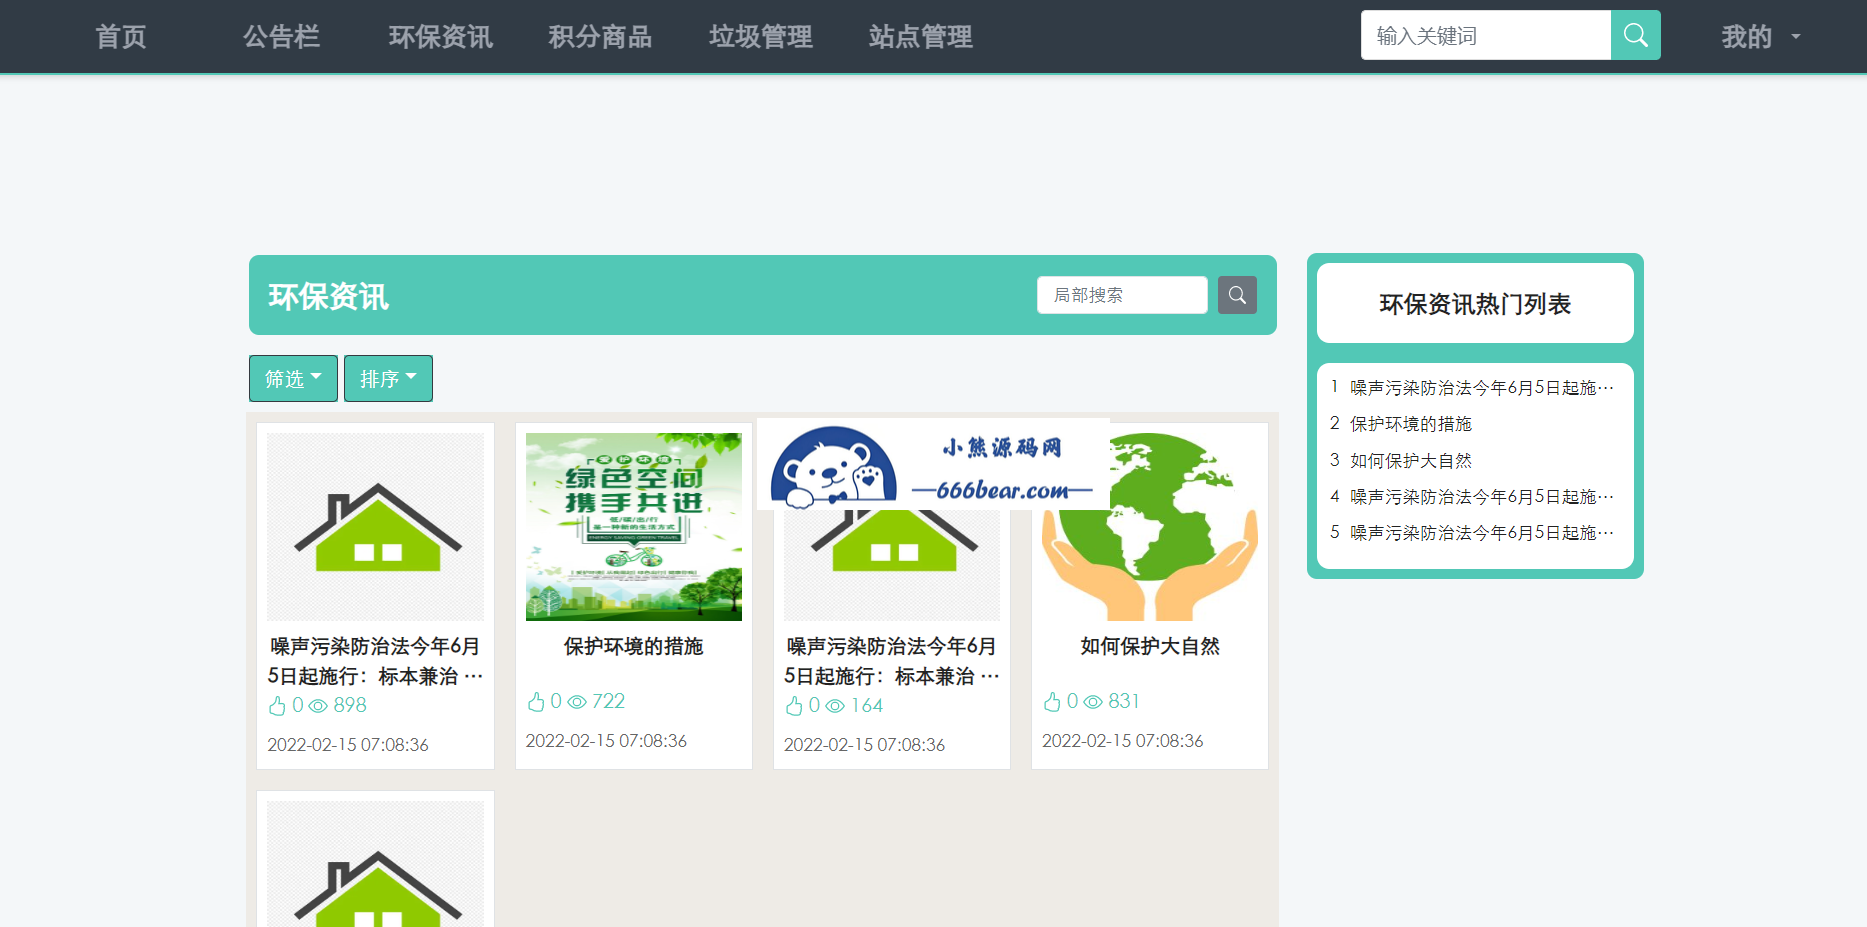The height and width of the screenshot is (927, 1867).
Task: Click the 环保资讯 section header title
Action: click(328, 297)
